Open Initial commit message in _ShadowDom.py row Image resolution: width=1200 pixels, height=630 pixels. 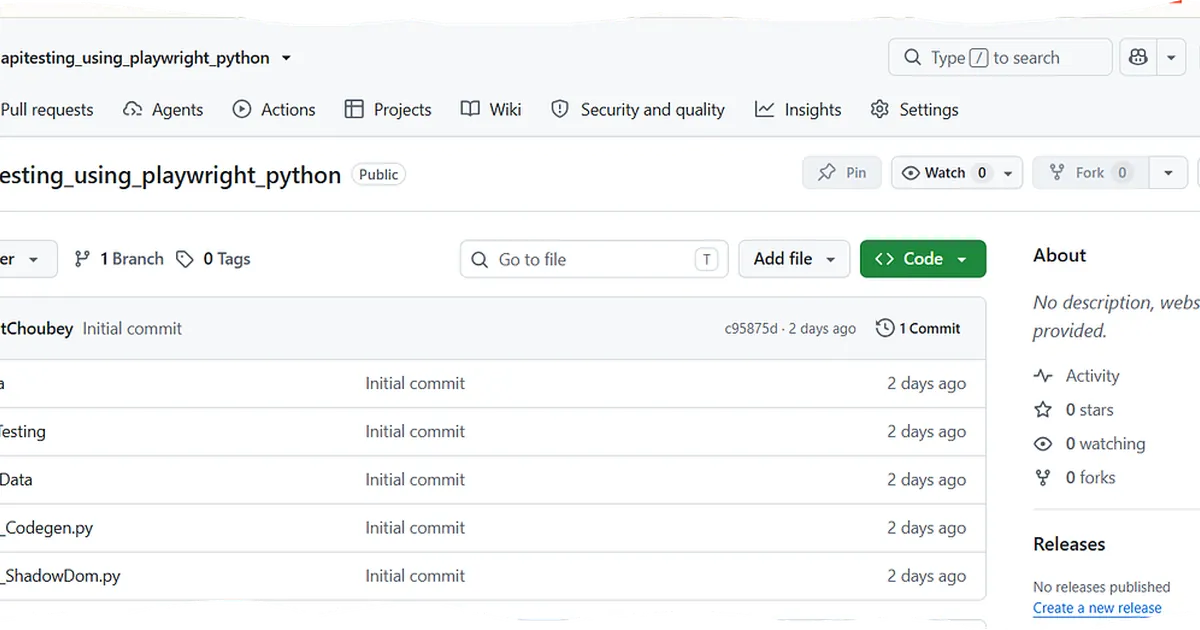(415, 576)
